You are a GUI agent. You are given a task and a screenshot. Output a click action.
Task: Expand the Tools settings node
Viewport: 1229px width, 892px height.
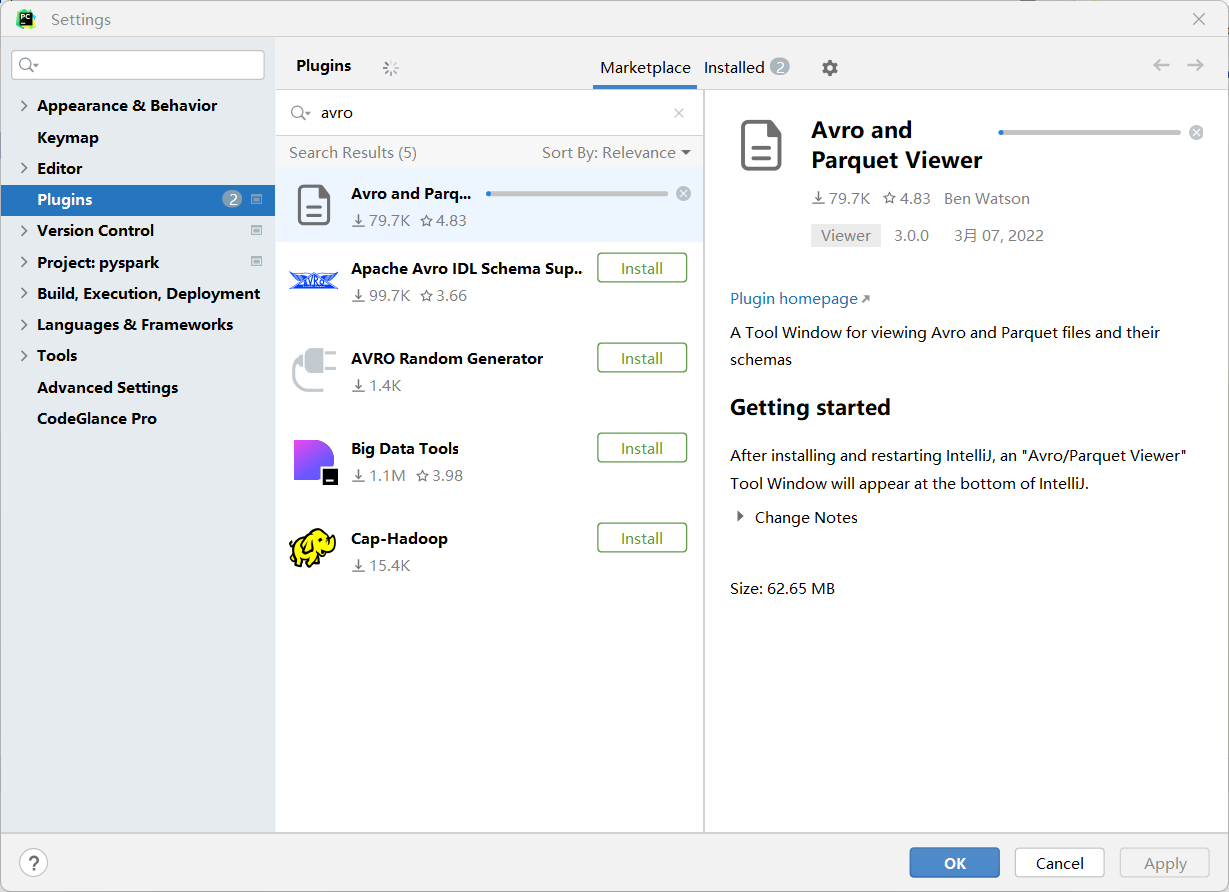coord(24,355)
